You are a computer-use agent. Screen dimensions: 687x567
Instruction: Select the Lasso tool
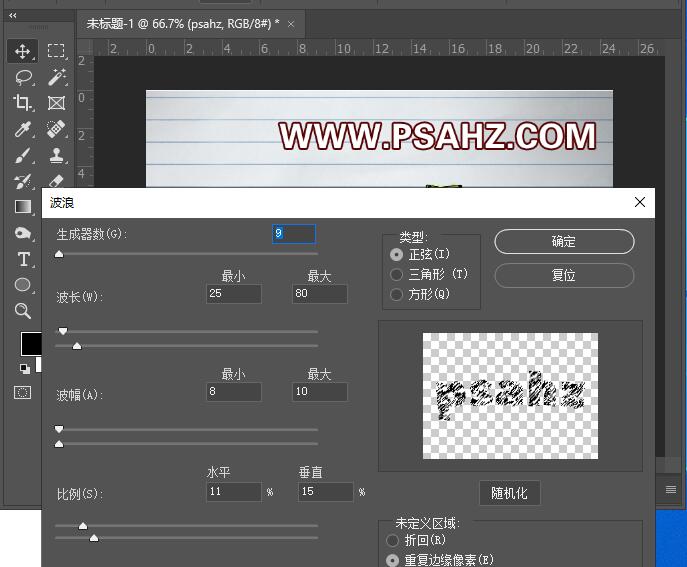tap(23, 78)
